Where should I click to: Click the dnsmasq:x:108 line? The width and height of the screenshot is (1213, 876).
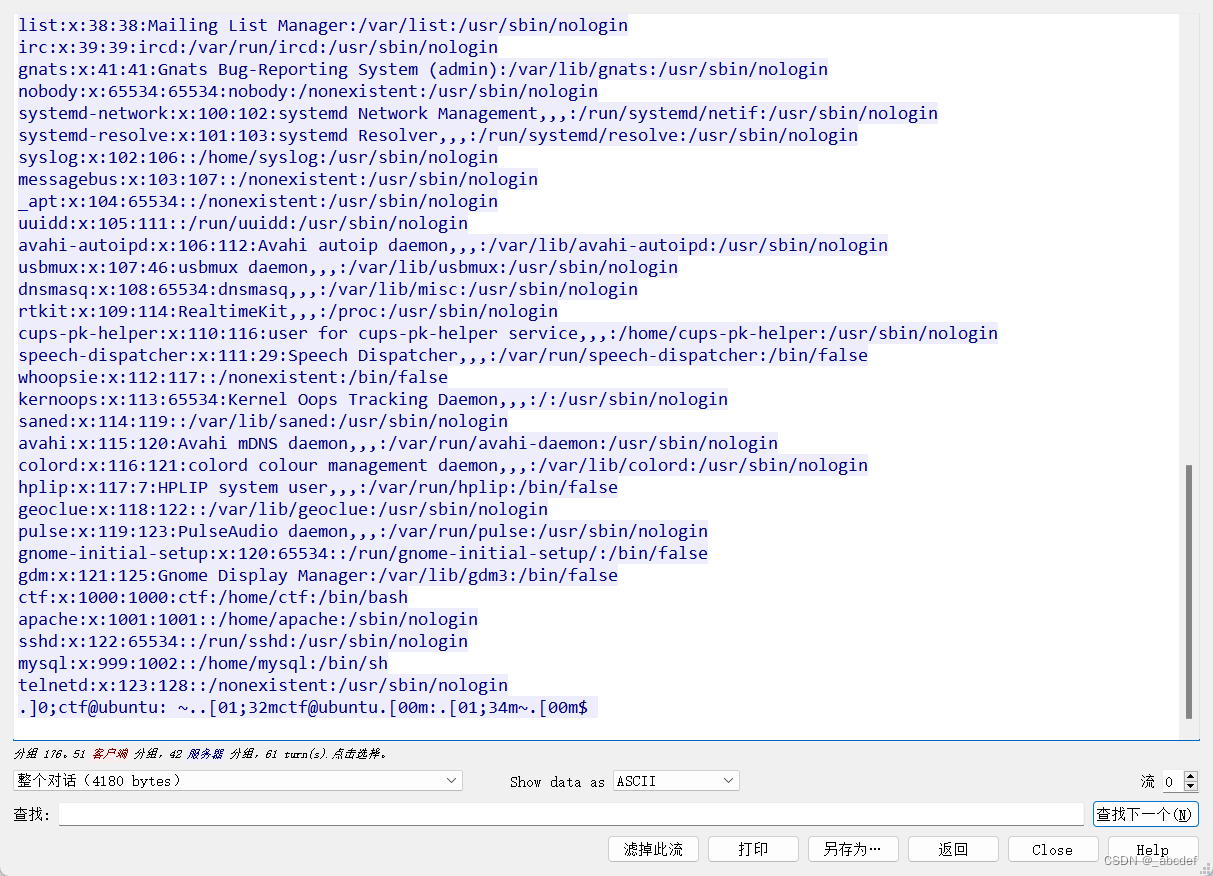tap(328, 289)
